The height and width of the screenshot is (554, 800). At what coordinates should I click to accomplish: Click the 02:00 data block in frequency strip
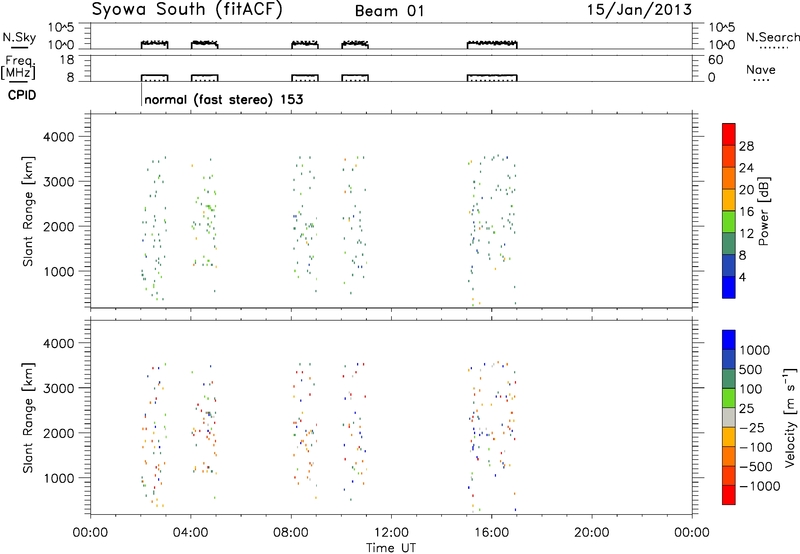155,78
